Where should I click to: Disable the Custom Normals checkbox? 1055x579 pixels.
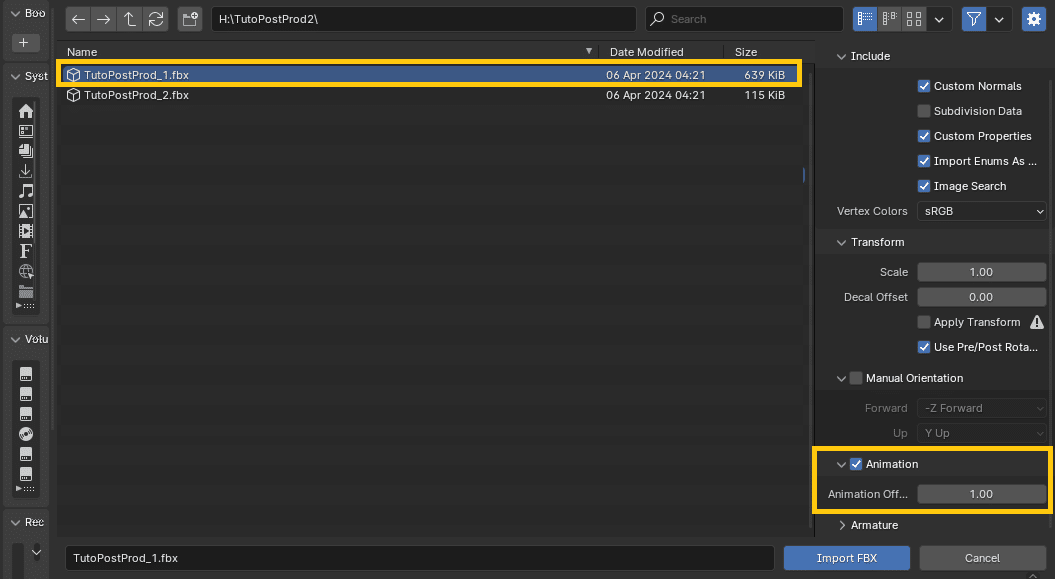pos(924,86)
